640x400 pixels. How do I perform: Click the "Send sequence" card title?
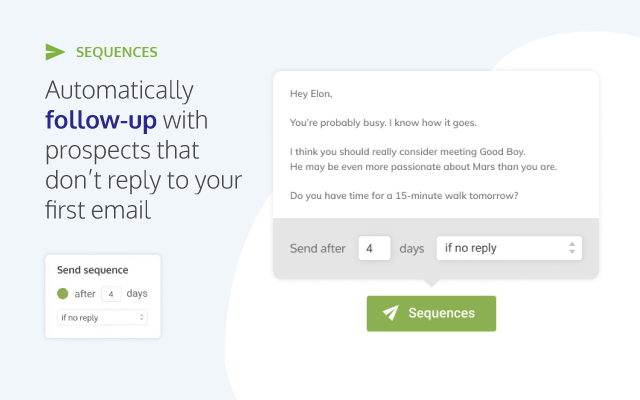click(93, 270)
